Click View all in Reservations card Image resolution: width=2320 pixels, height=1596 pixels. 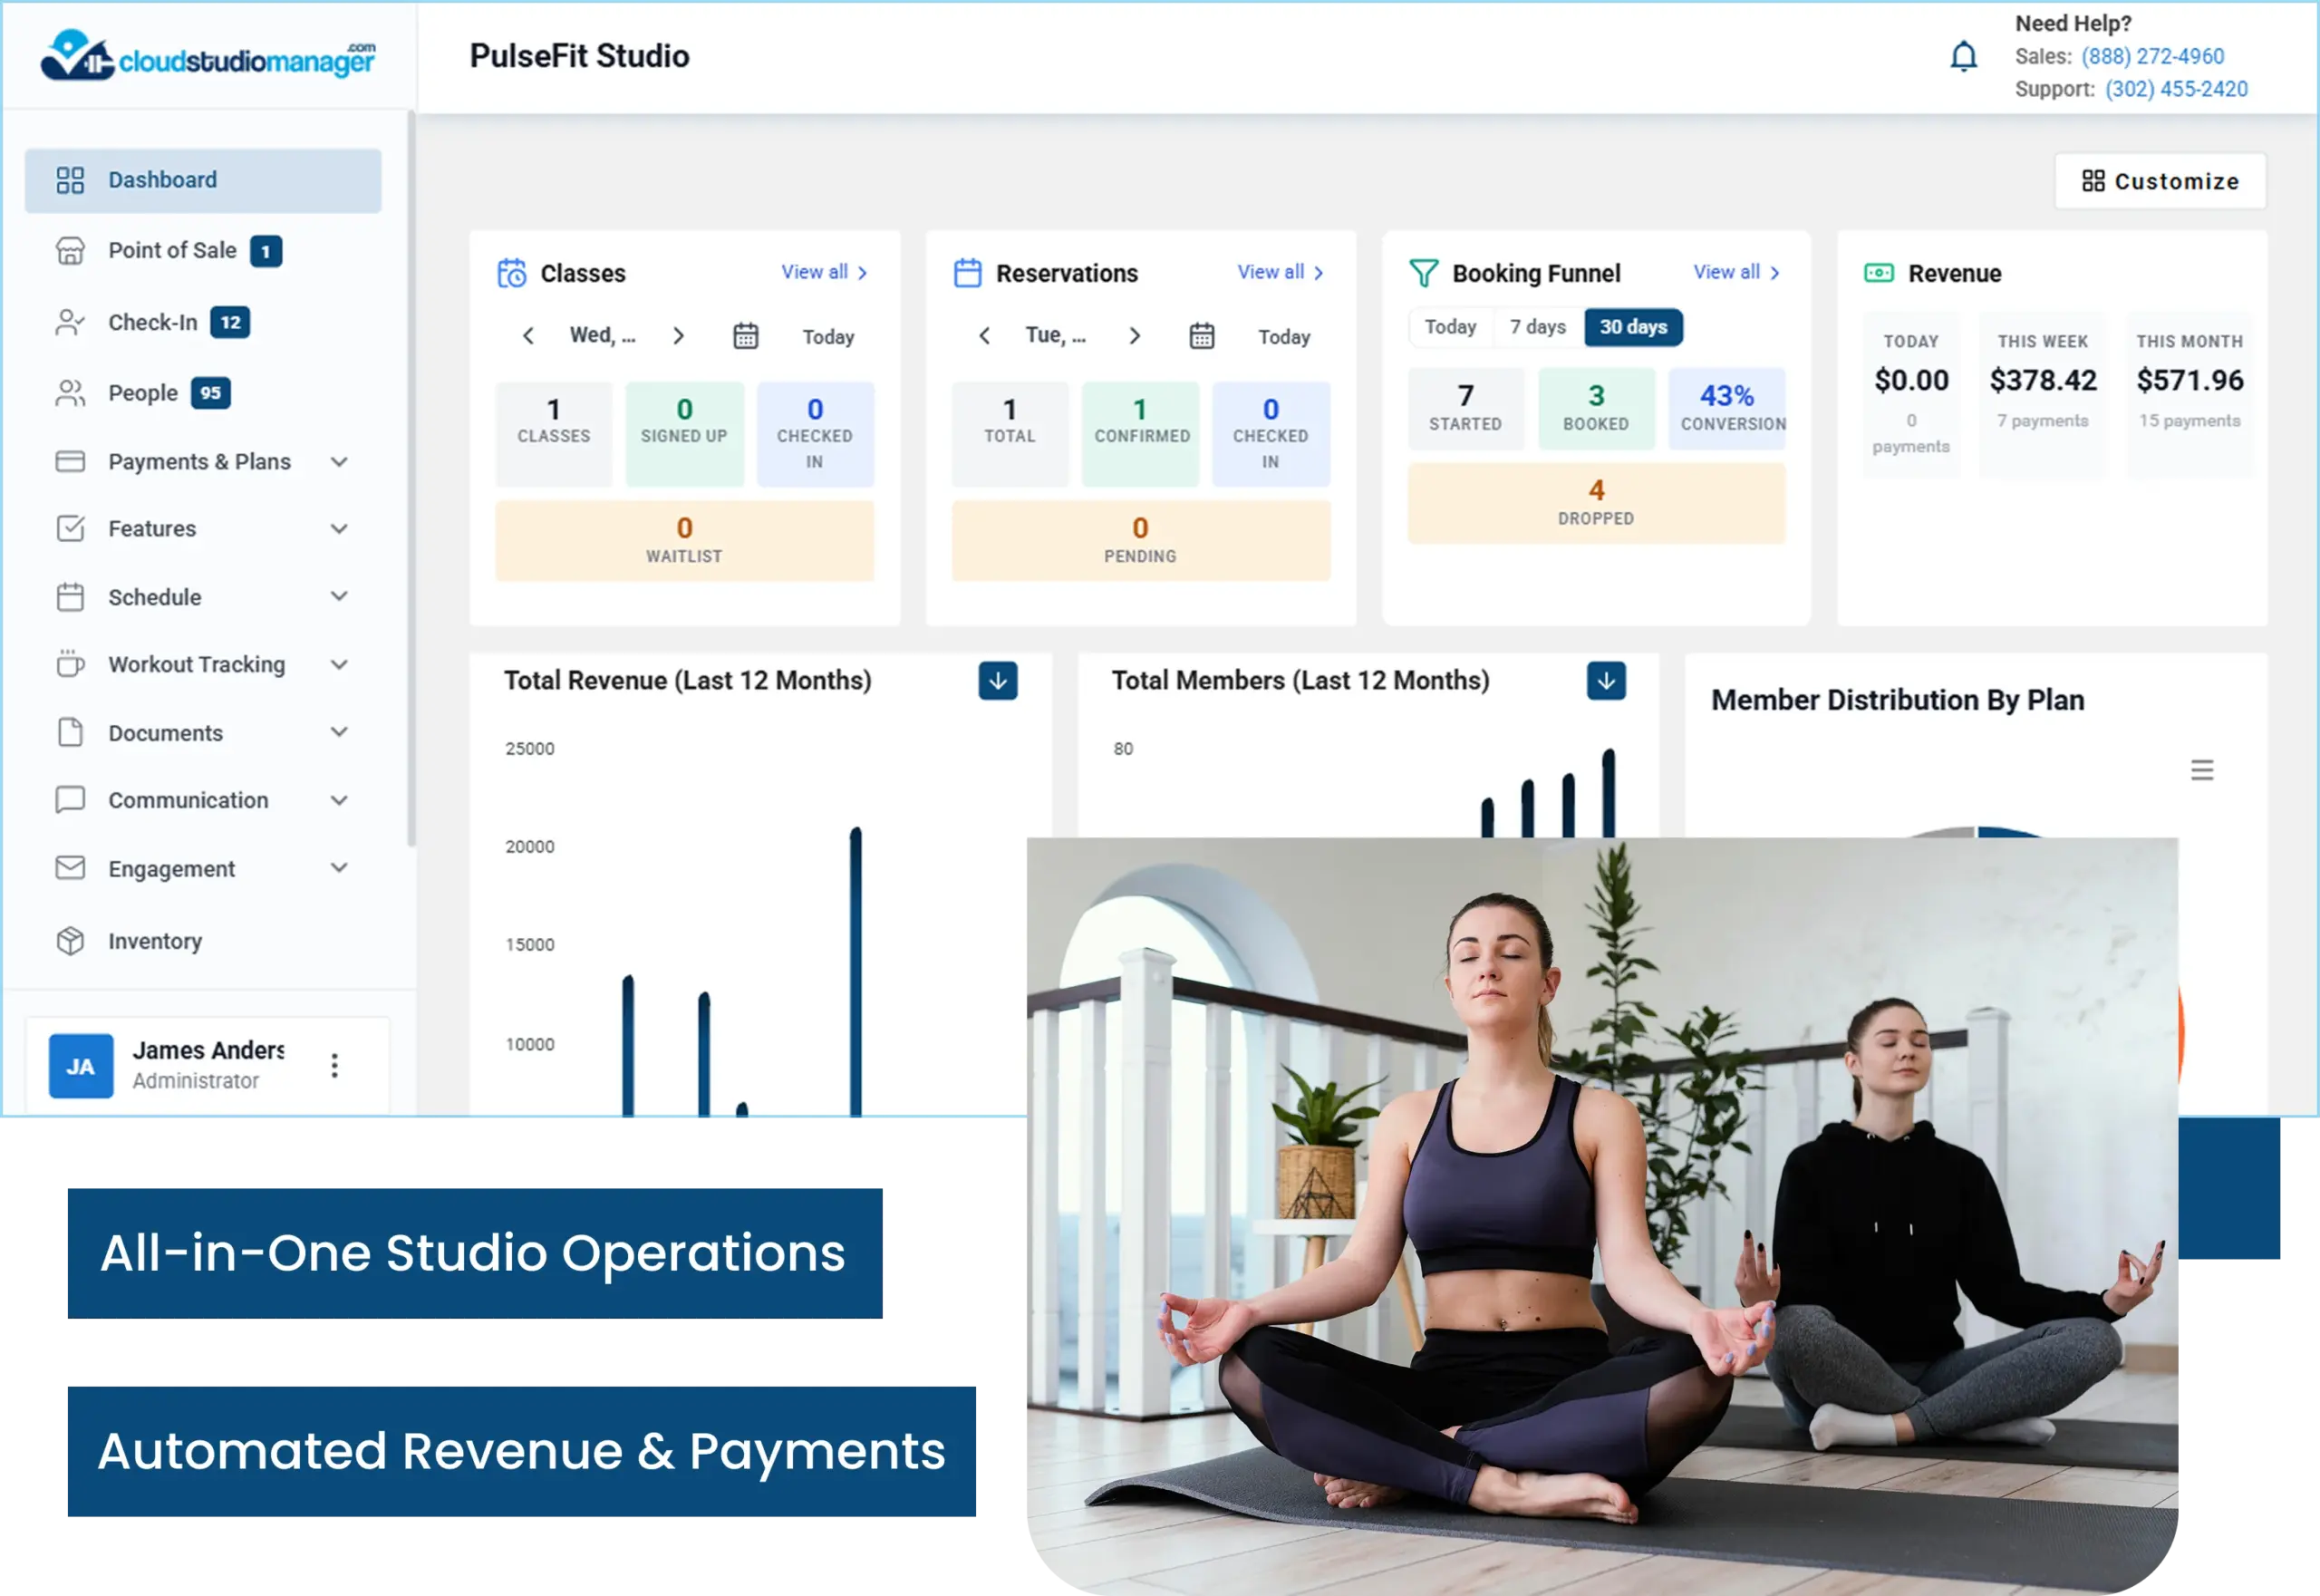[1280, 272]
